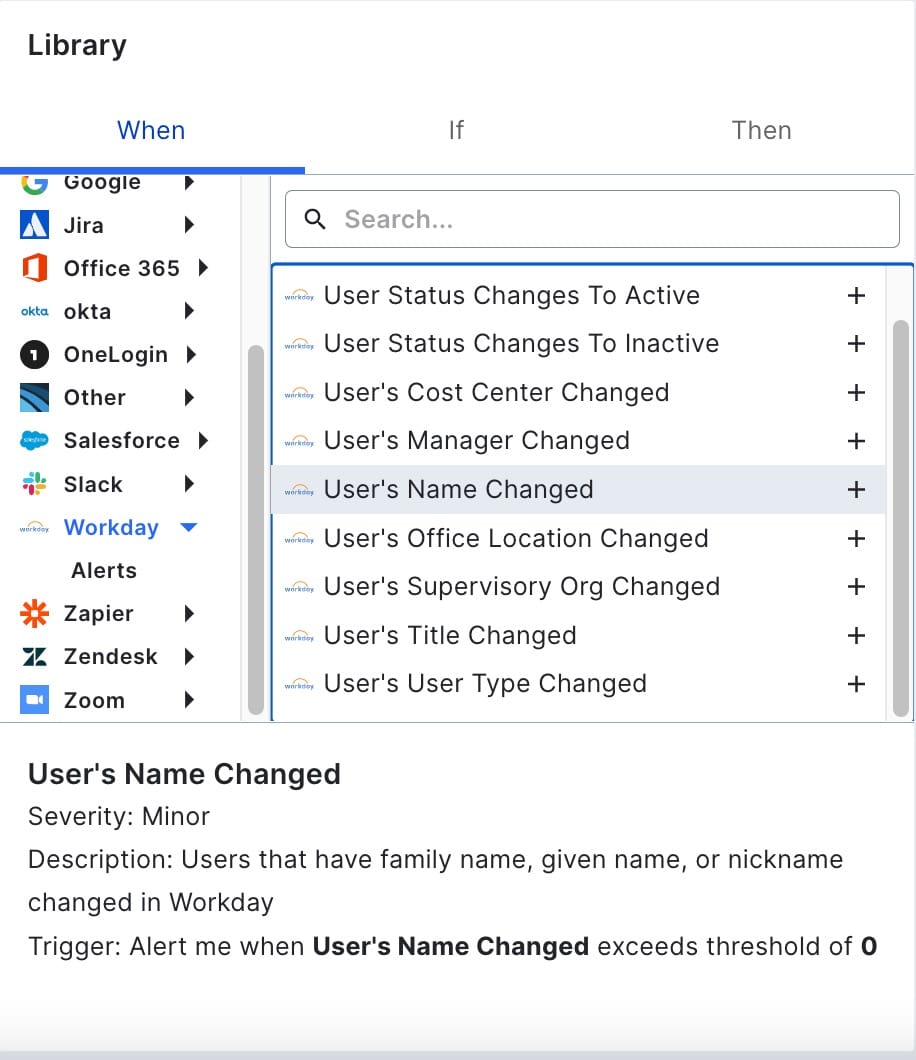
Task: Add User's Name Changed with plus
Action: point(857,489)
